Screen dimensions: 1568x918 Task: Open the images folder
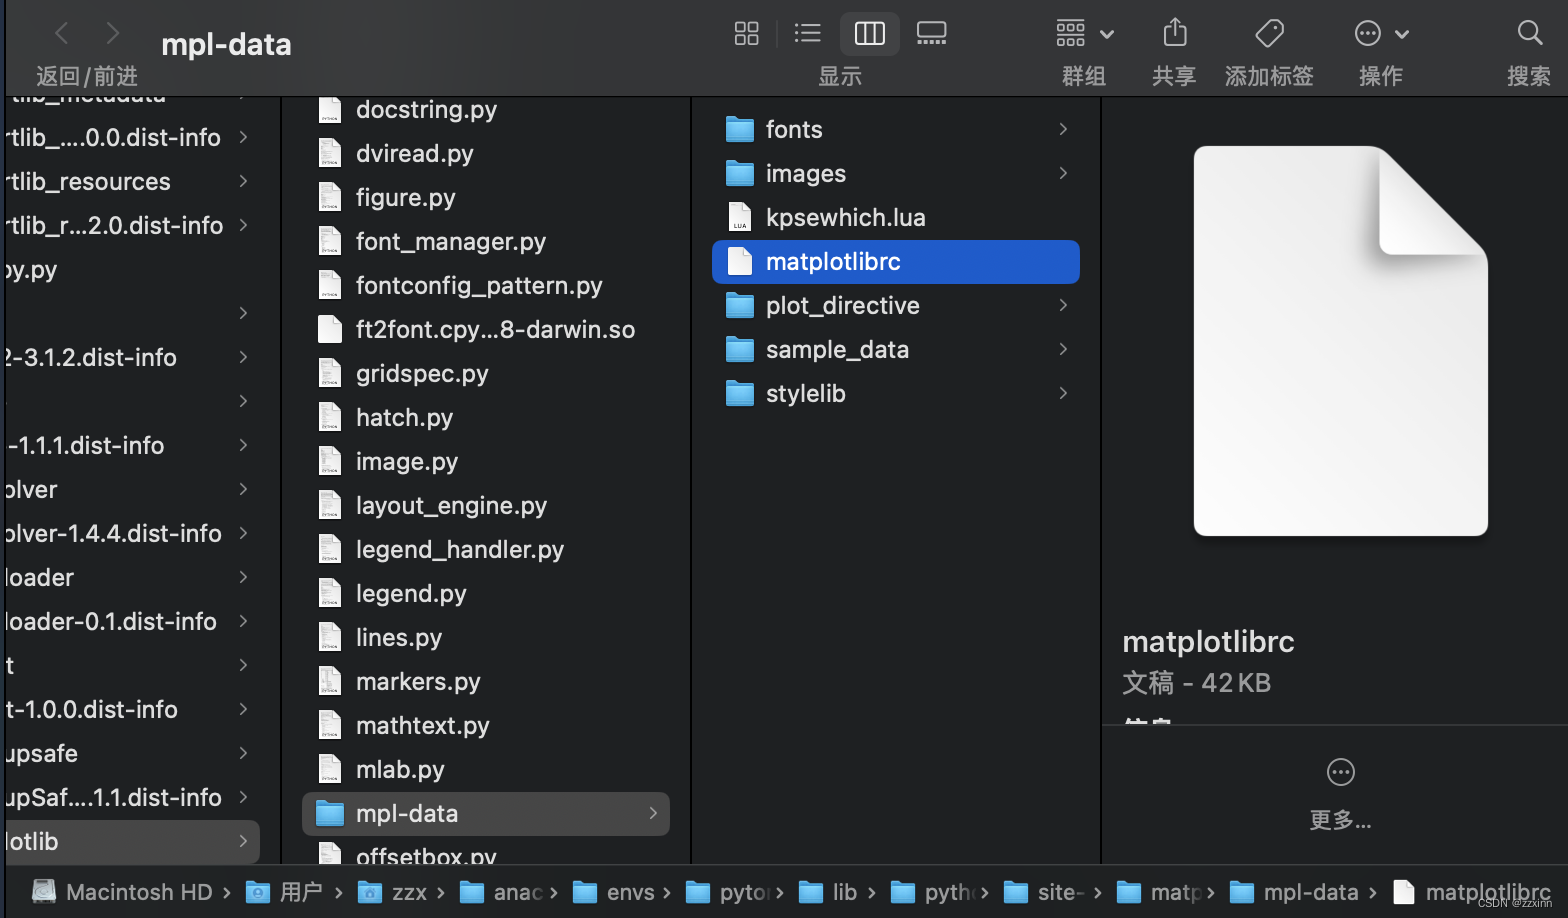point(896,174)
